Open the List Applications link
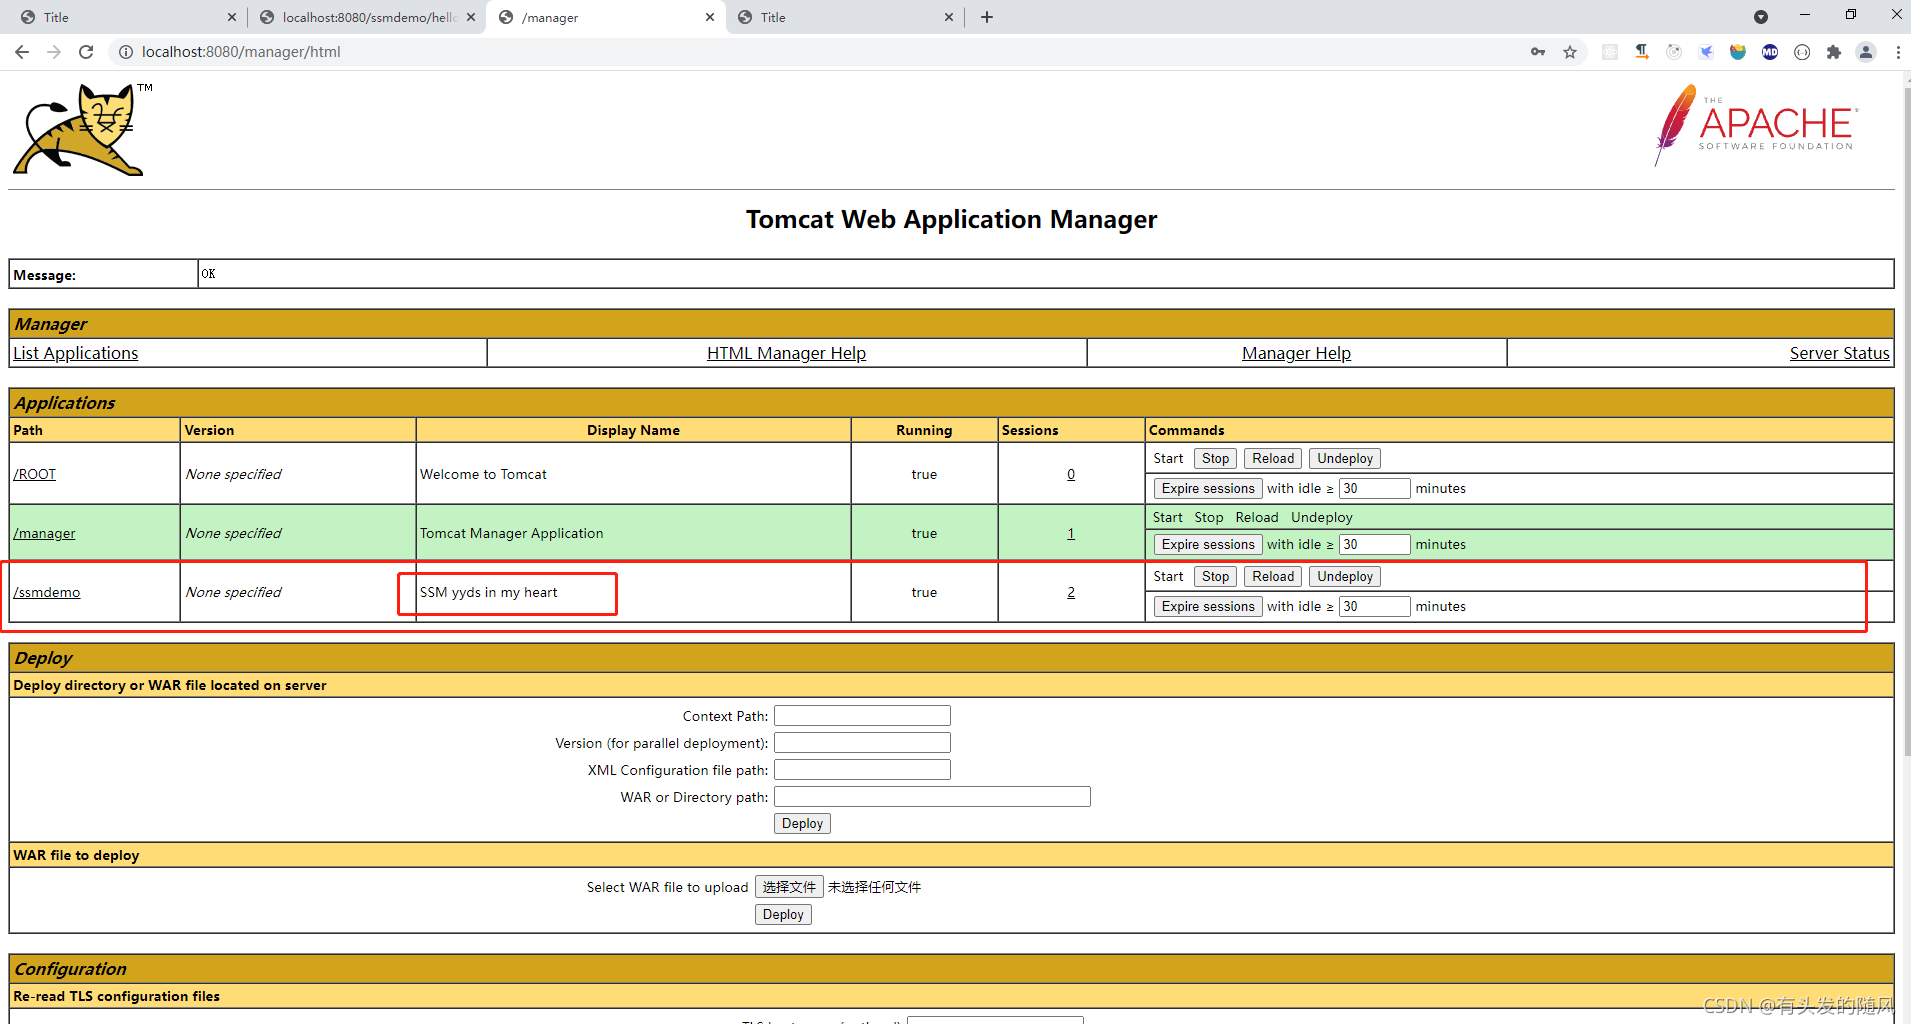 coord(76,353)
